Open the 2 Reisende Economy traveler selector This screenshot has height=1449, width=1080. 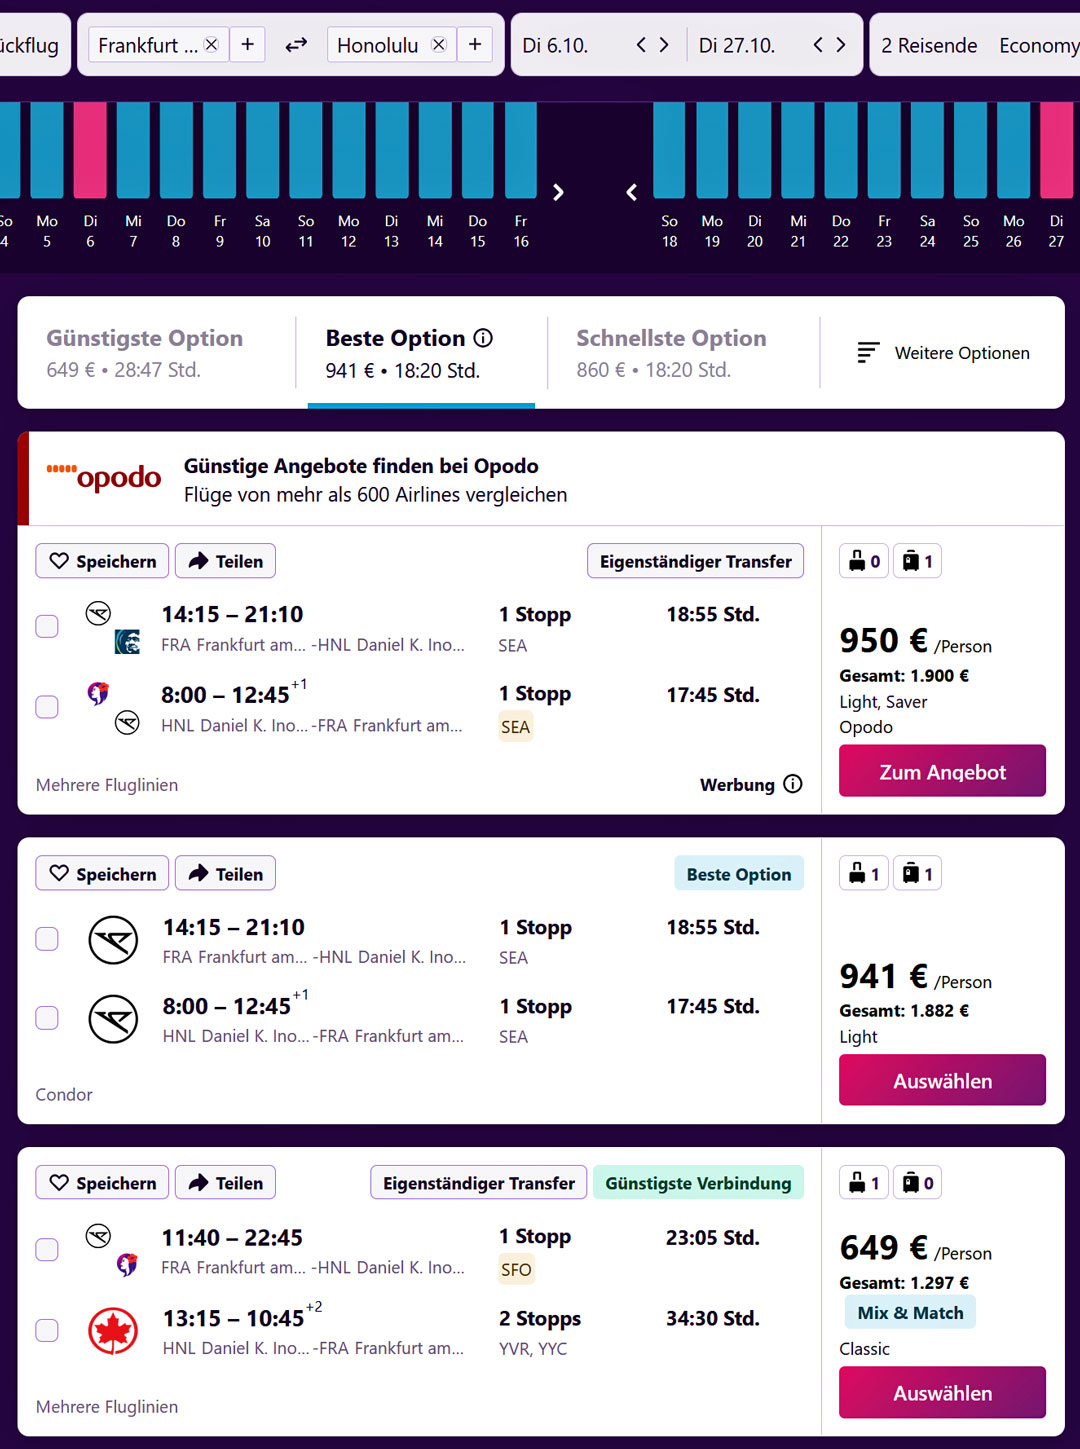tap(975, 45)
